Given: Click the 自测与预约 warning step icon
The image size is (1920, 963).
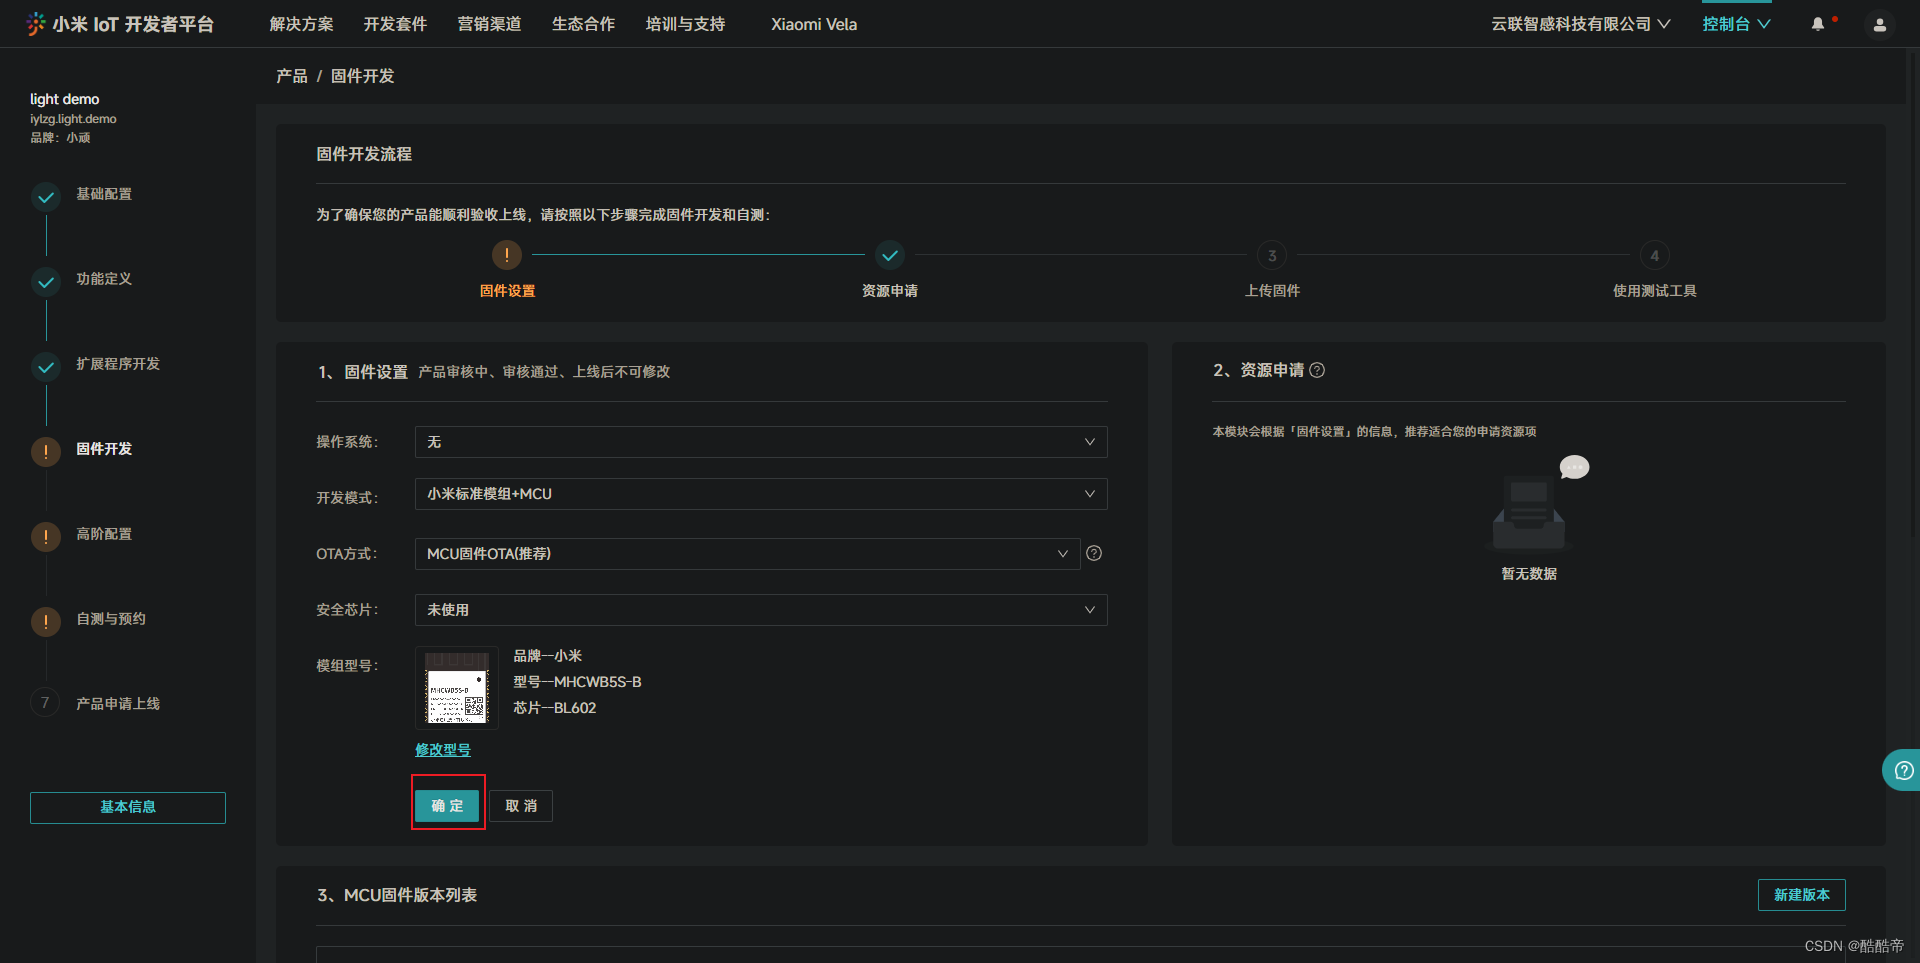Looking at the screenshot, I should click(46, 622).
